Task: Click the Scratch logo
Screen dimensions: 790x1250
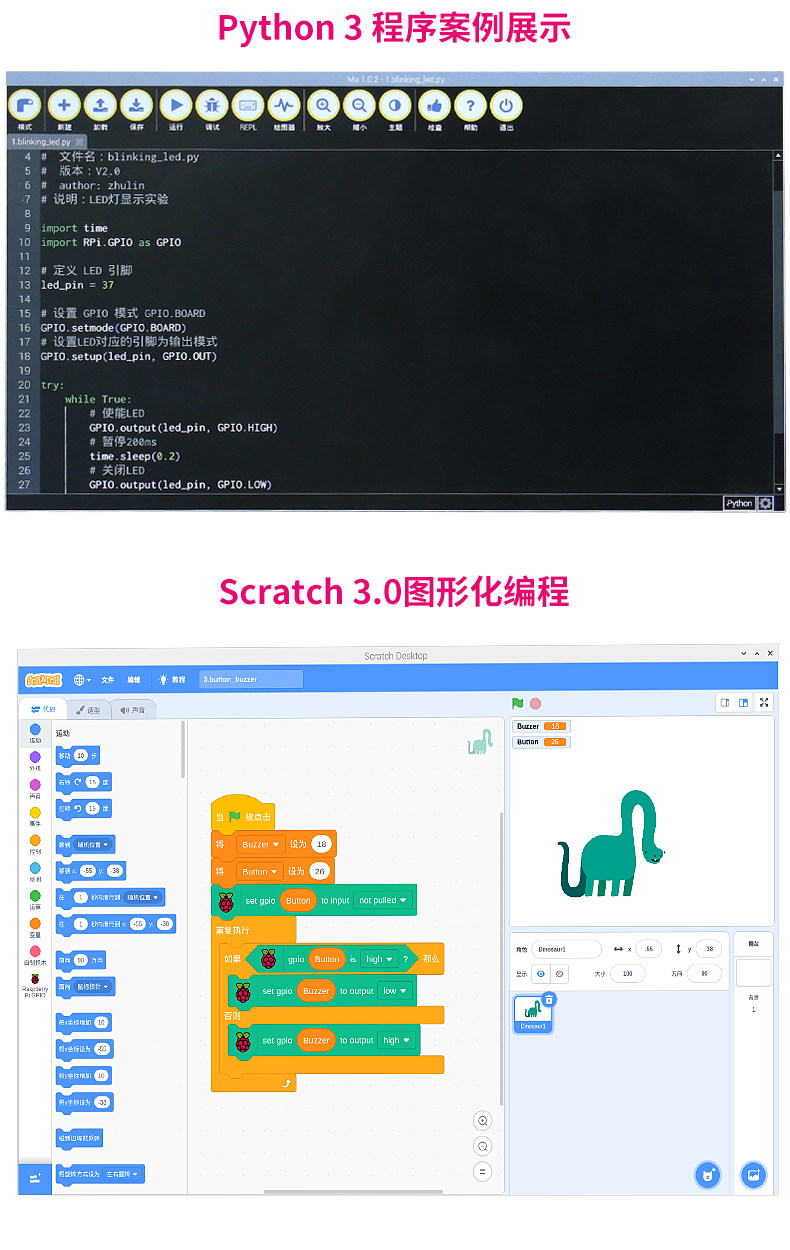Action: [43, 679]
